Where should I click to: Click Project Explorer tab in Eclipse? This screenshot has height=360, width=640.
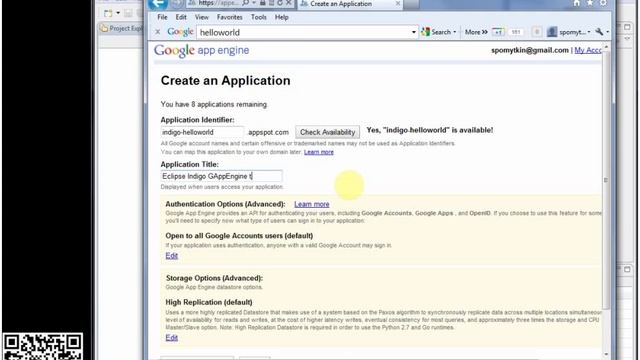tap(121, 28)
